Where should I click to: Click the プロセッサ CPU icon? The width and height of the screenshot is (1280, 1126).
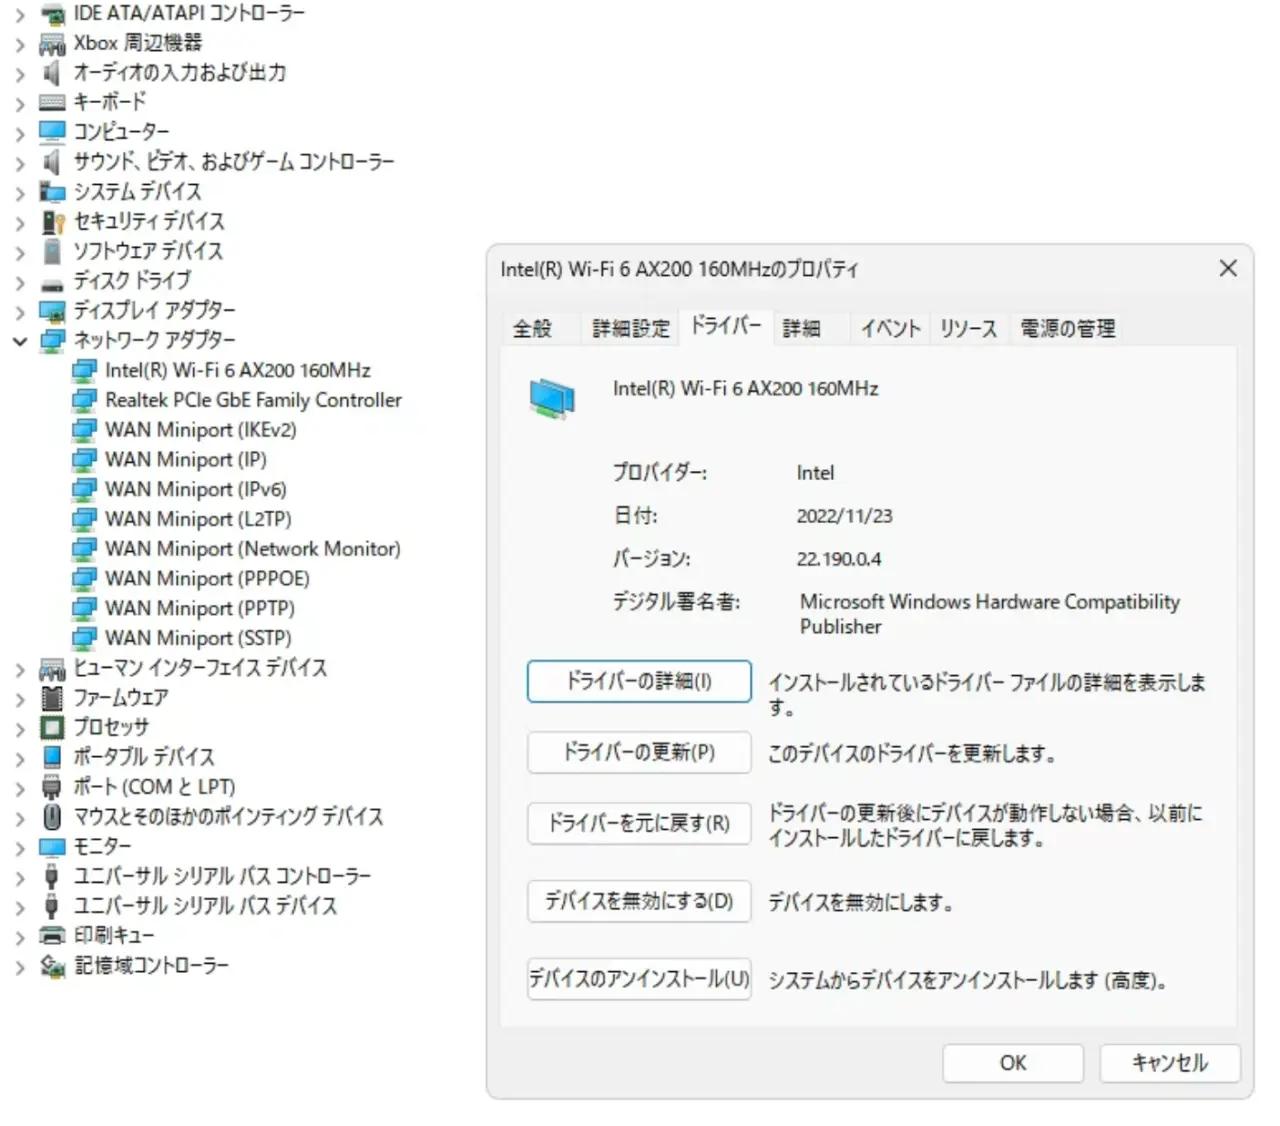52,727
